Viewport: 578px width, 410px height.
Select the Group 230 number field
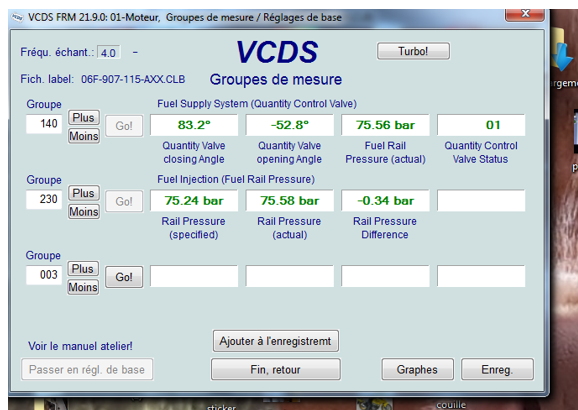[44, 199]
